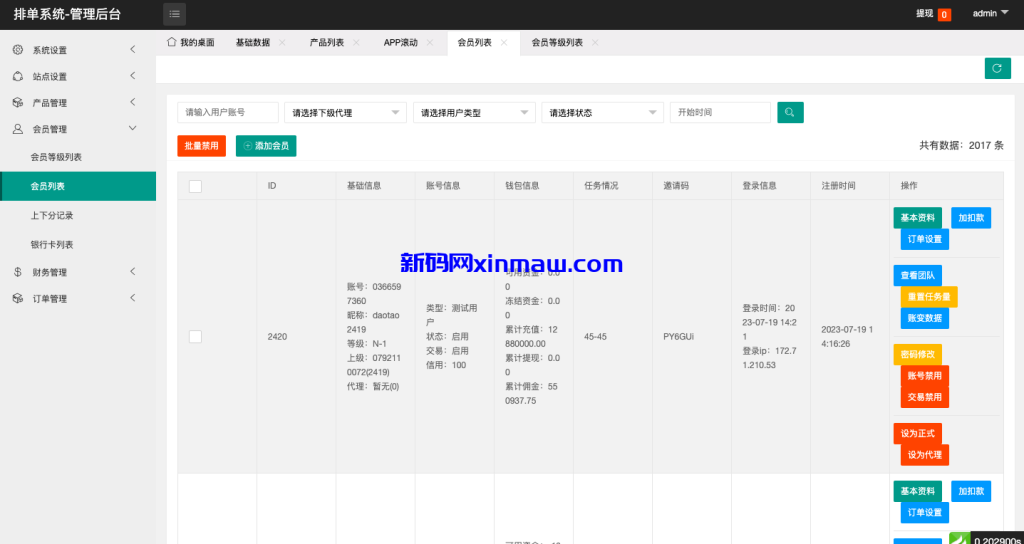Toggle the sidebar menu collapse icon

pyautogui.click(x=174, y=14)
